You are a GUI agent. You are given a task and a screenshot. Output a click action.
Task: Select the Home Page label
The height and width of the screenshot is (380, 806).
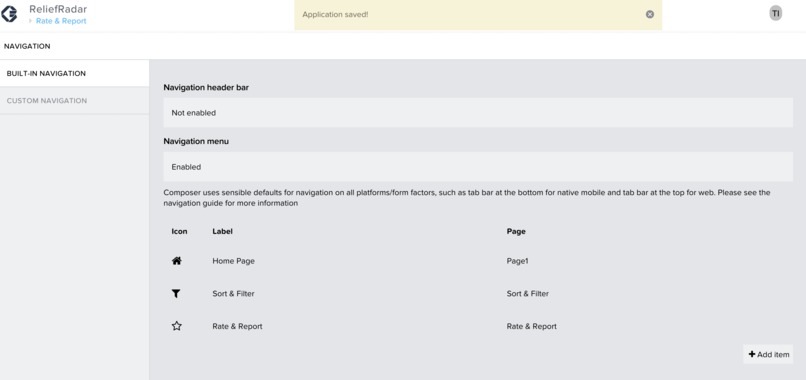(x=233, y=261)
